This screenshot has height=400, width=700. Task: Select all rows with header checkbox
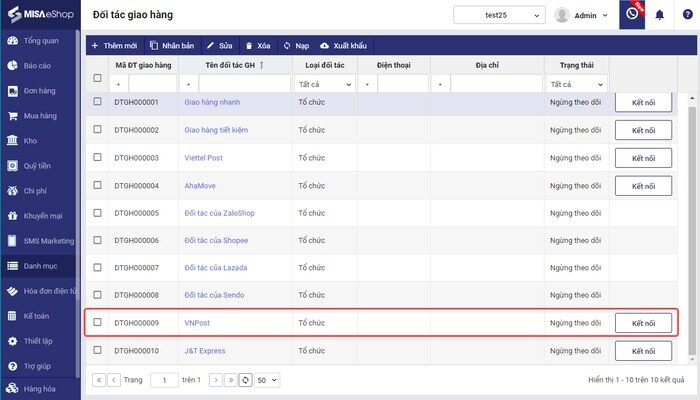[x=97, y=78]
